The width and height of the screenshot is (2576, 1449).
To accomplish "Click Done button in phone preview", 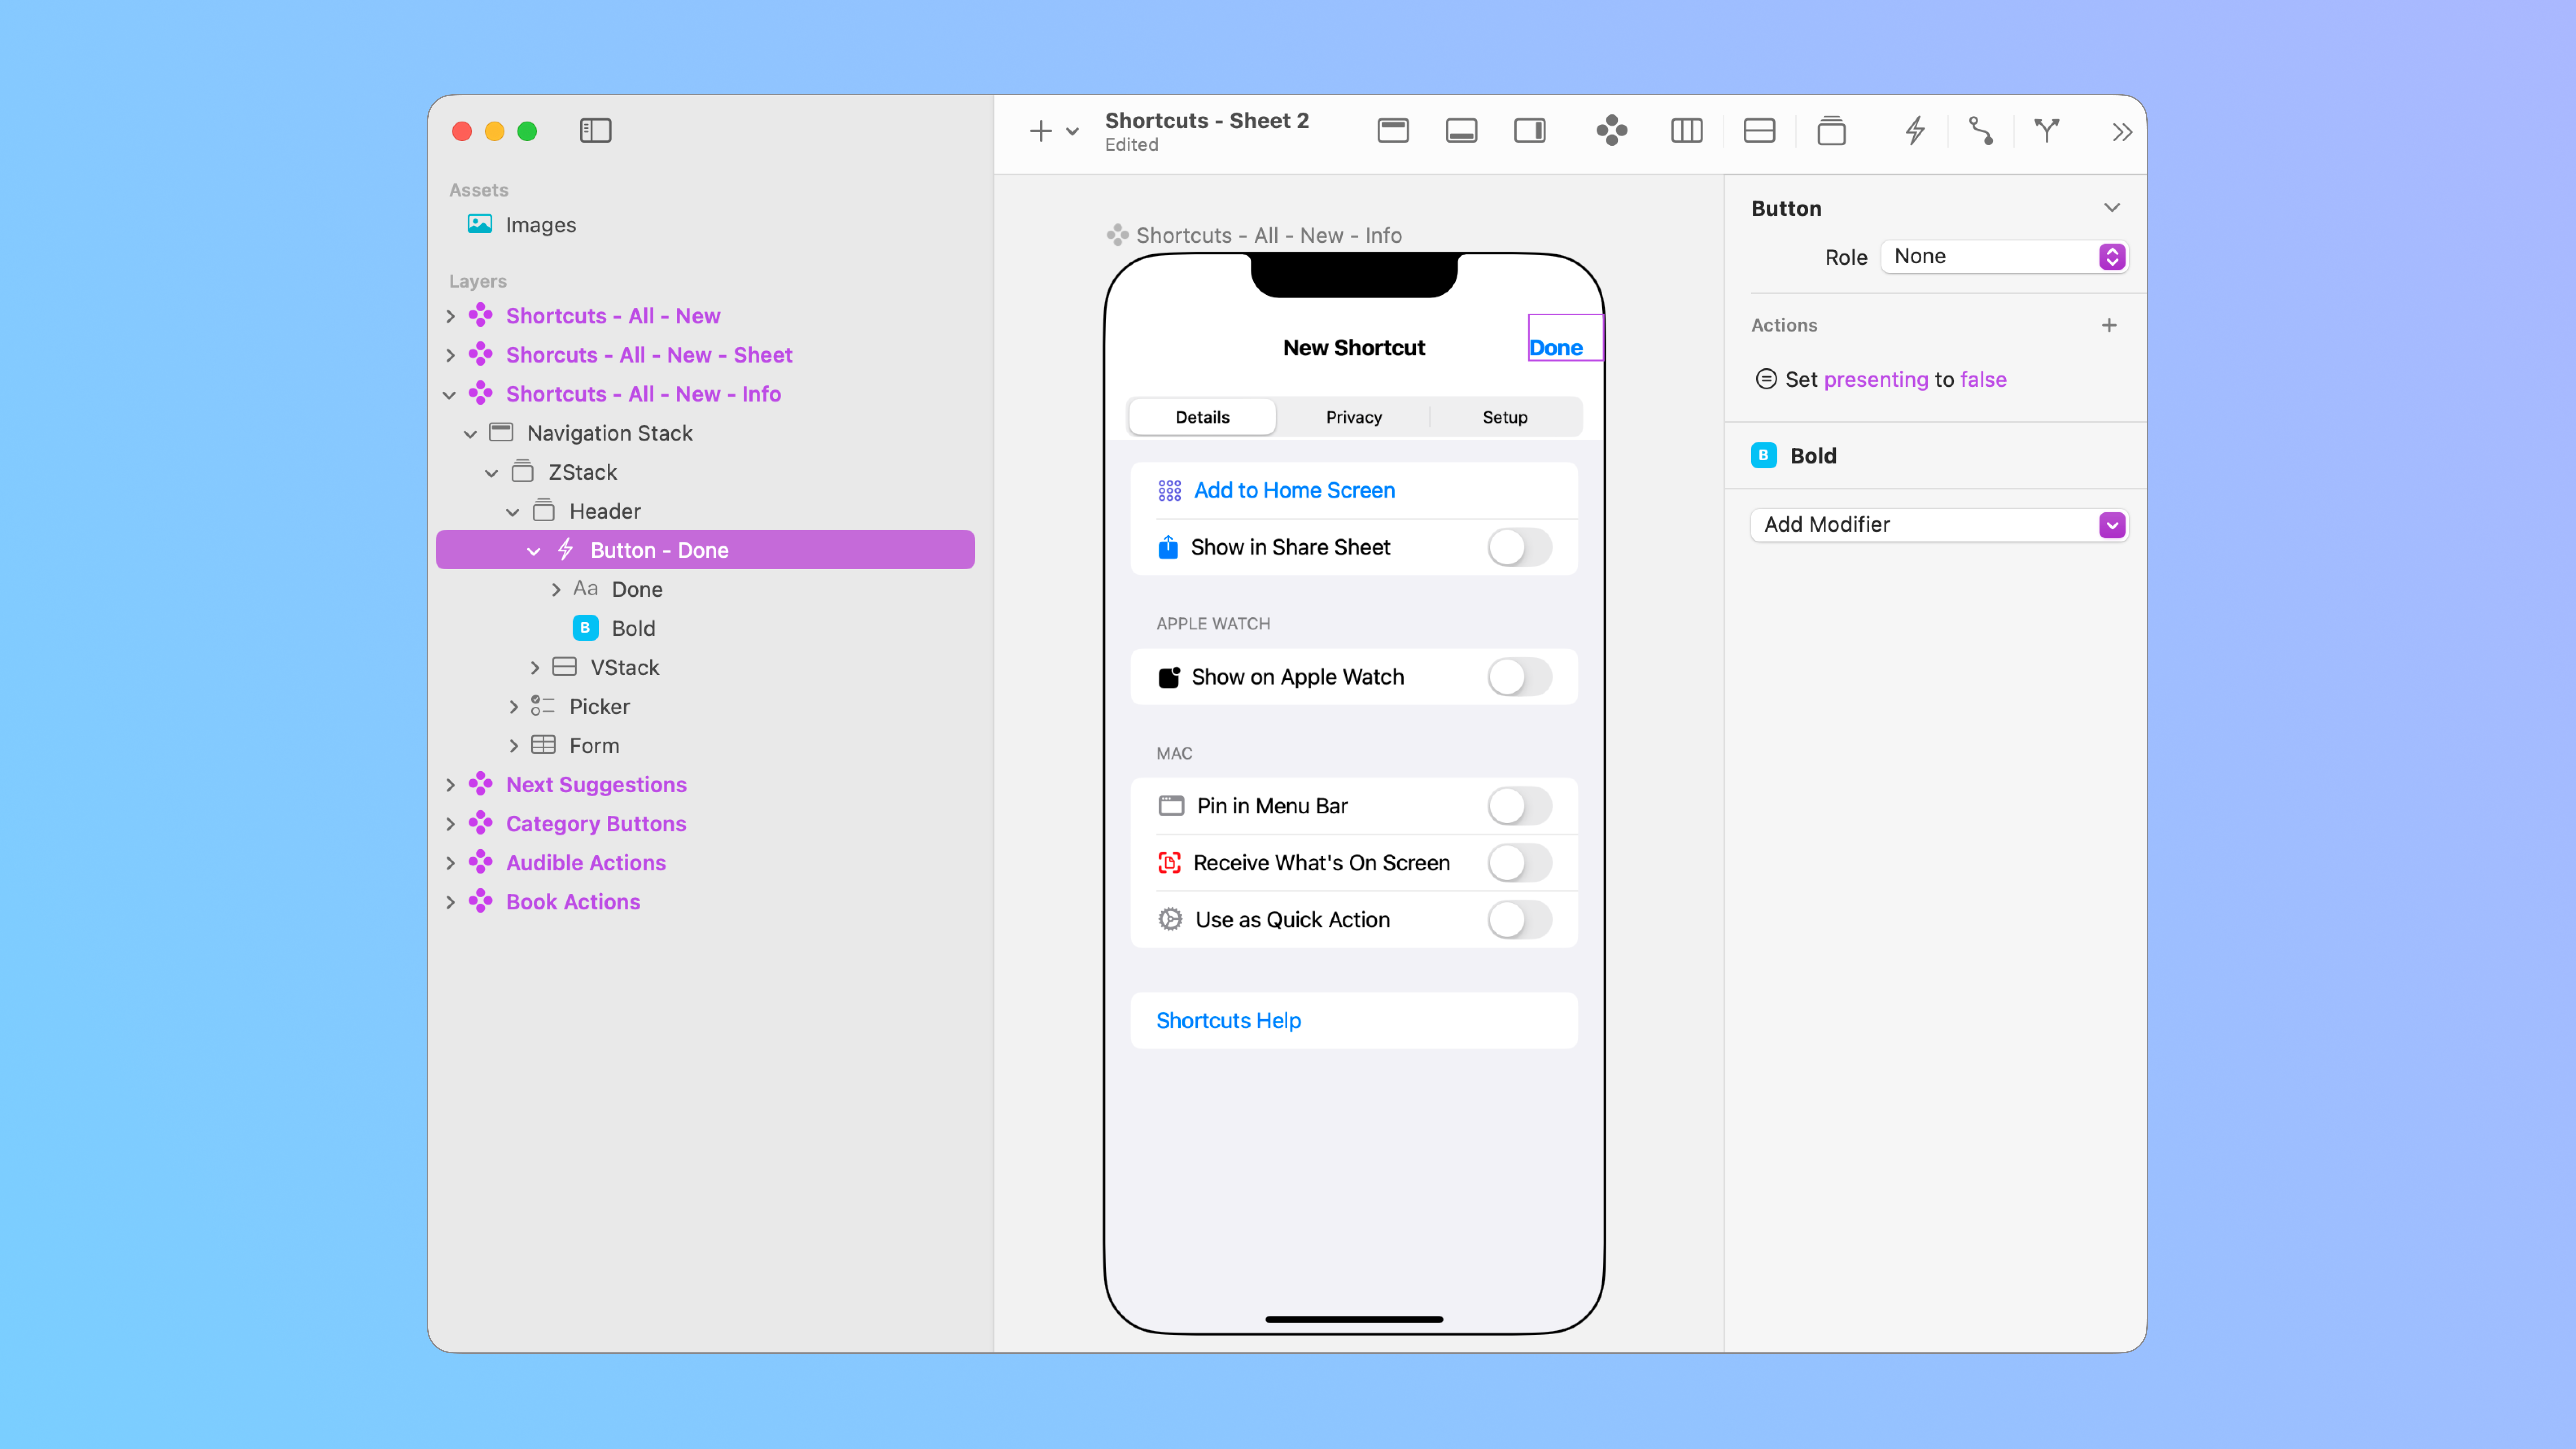I will click(x=1556, y=348).
